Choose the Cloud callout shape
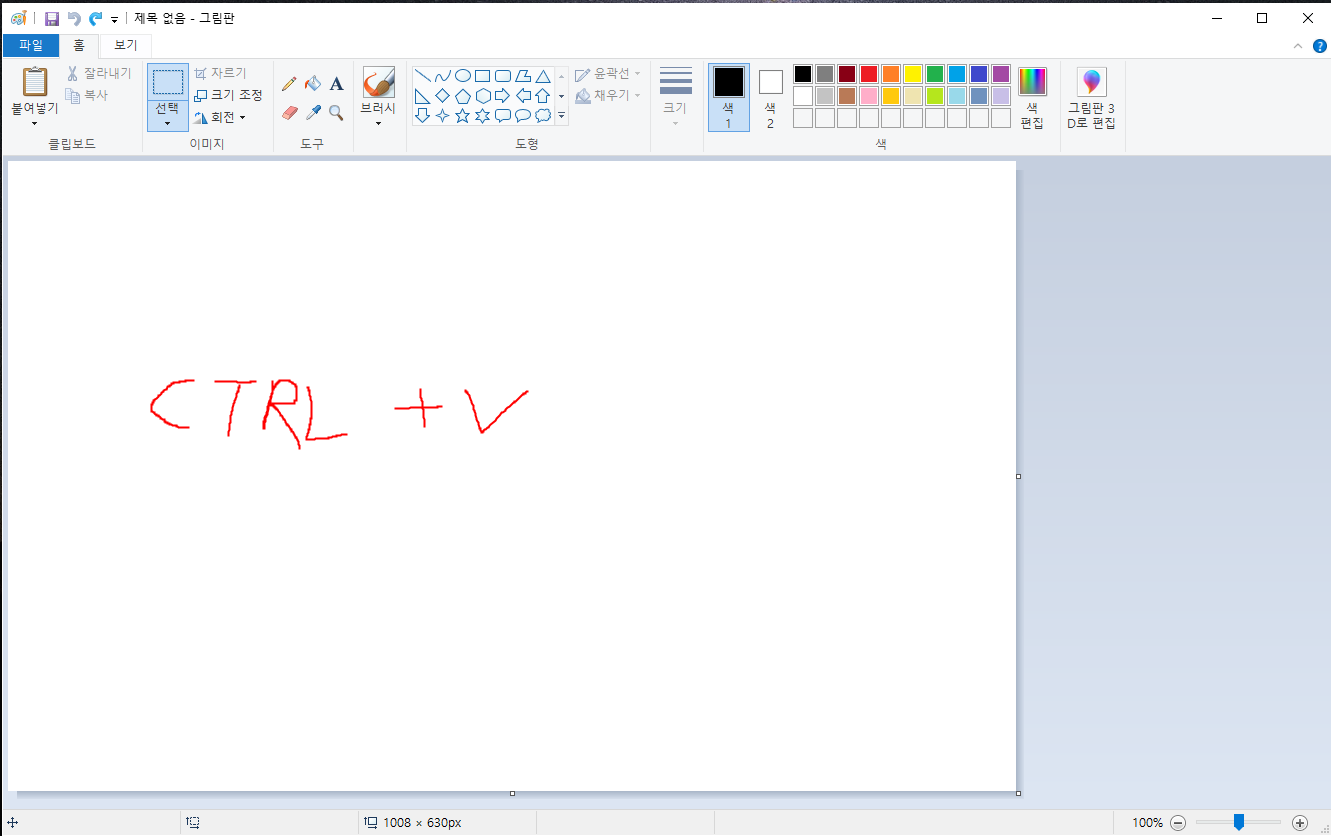 [543, 116]
